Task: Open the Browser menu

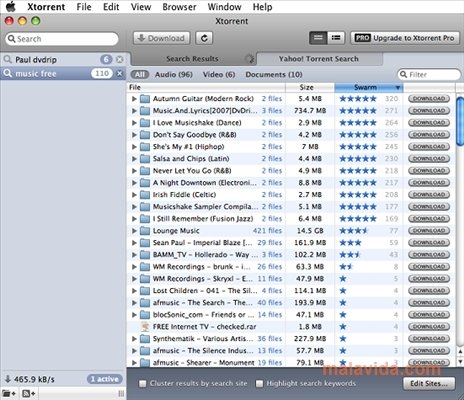Action: (x=179, y=7)
